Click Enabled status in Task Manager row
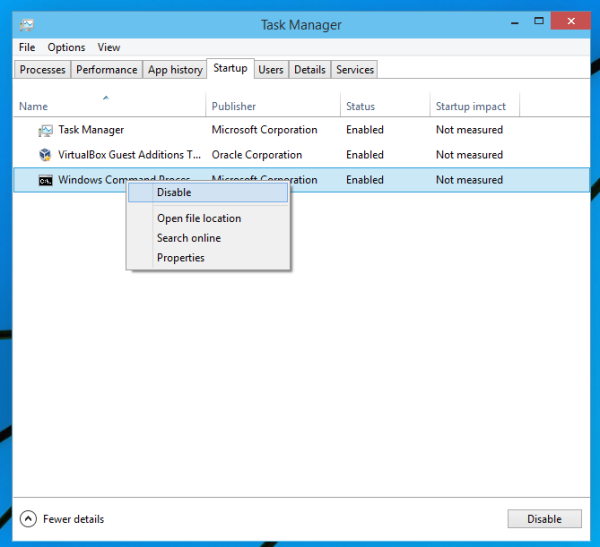 [x=365, y=130]
